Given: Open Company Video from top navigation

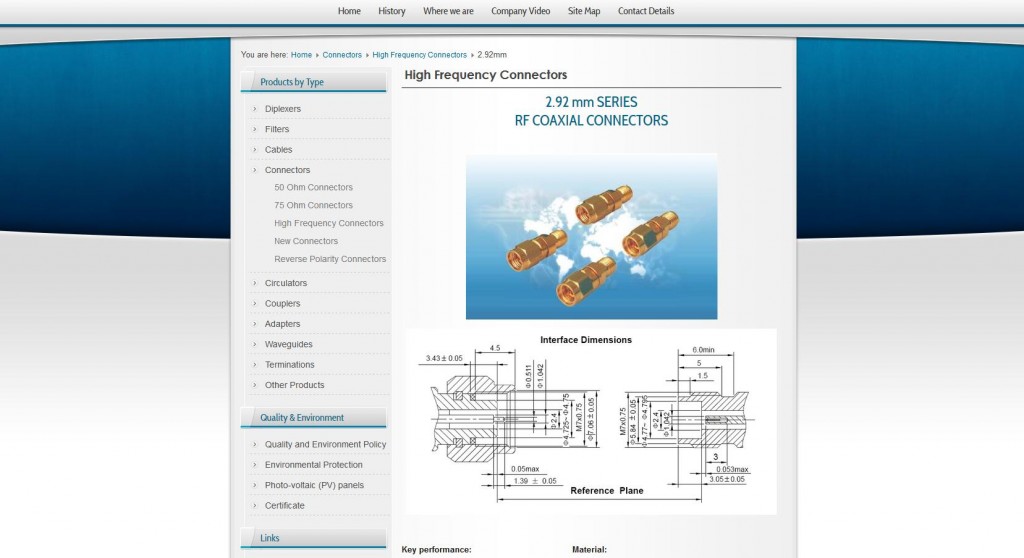Looking at the screenshot, I should (x=520, y=11).
